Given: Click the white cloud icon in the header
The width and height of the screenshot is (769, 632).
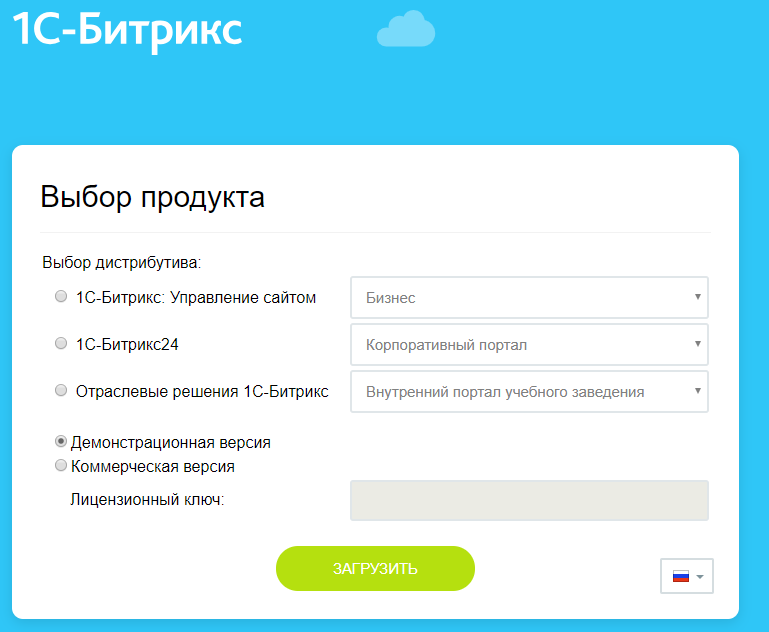Looking at the screenshot, I should click(x=405, y=29).
